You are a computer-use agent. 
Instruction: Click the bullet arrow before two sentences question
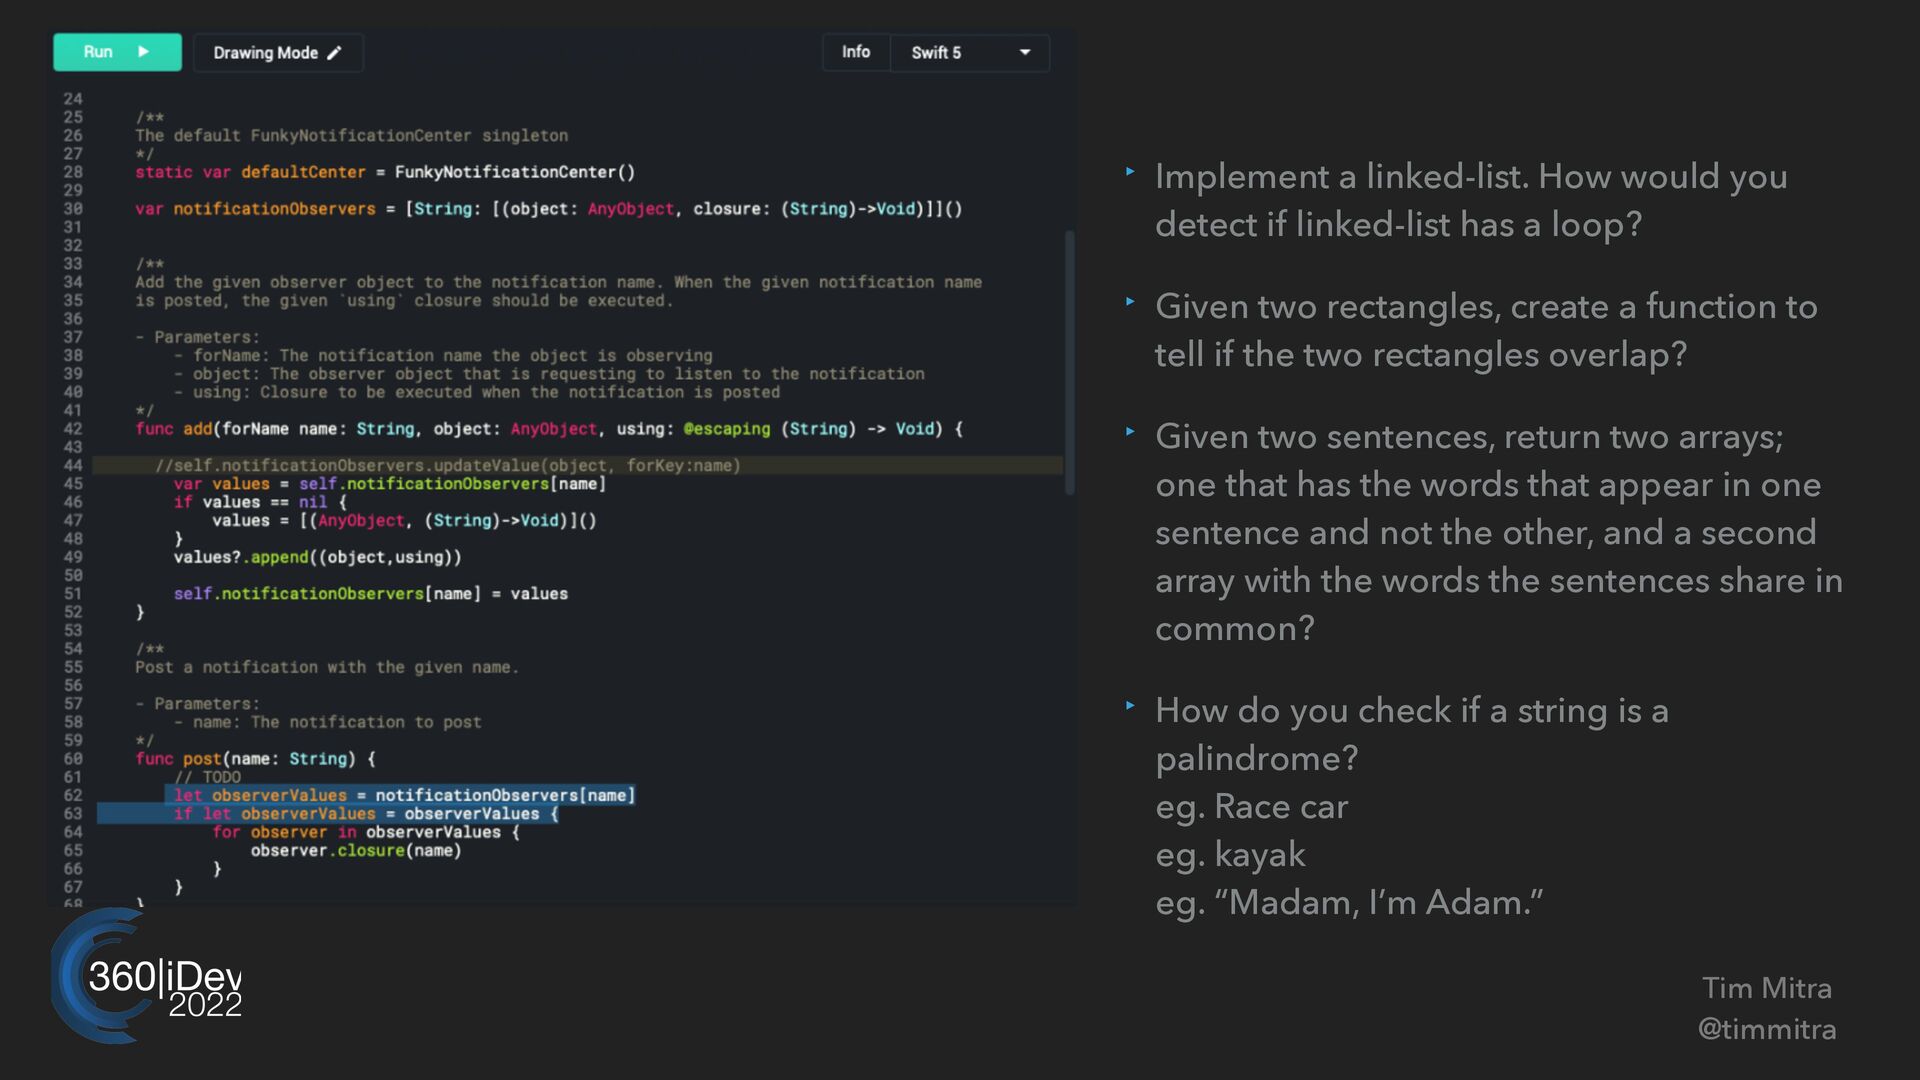(x=1130, y=432)
